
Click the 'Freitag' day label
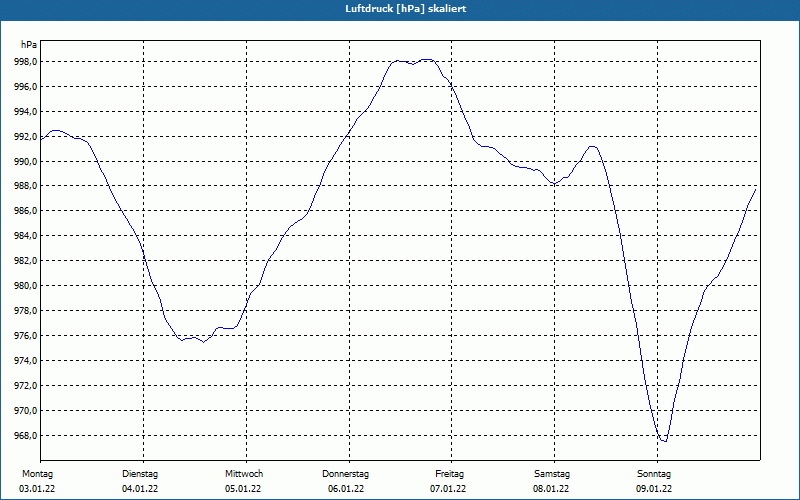pyautogui.click(x=449, y=474)
